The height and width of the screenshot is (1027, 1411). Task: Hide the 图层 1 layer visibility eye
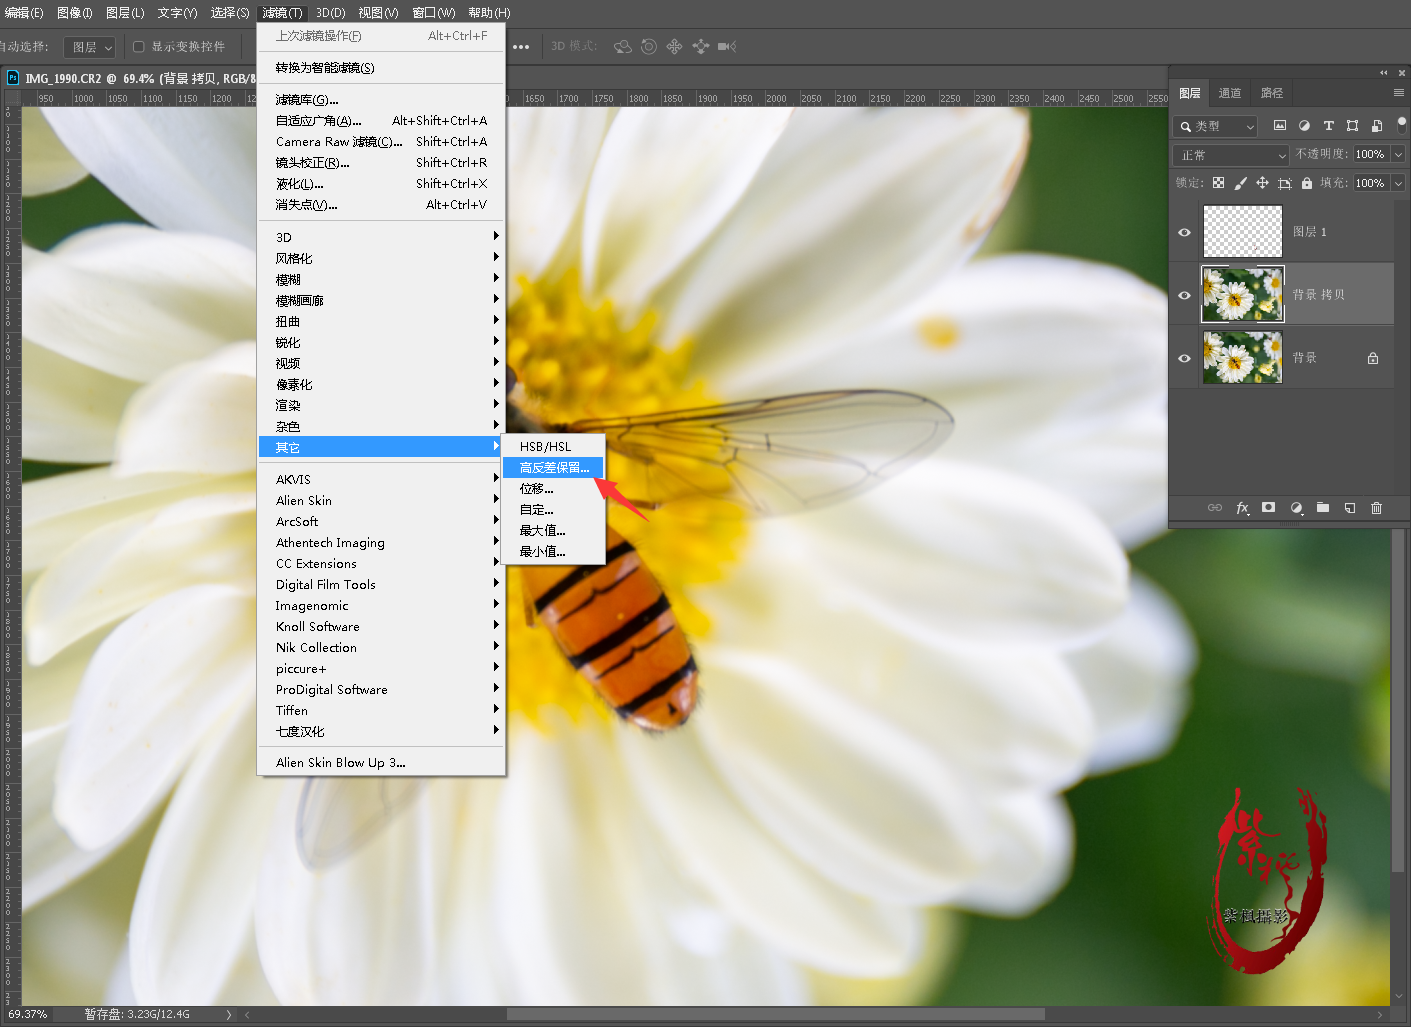1184,232
